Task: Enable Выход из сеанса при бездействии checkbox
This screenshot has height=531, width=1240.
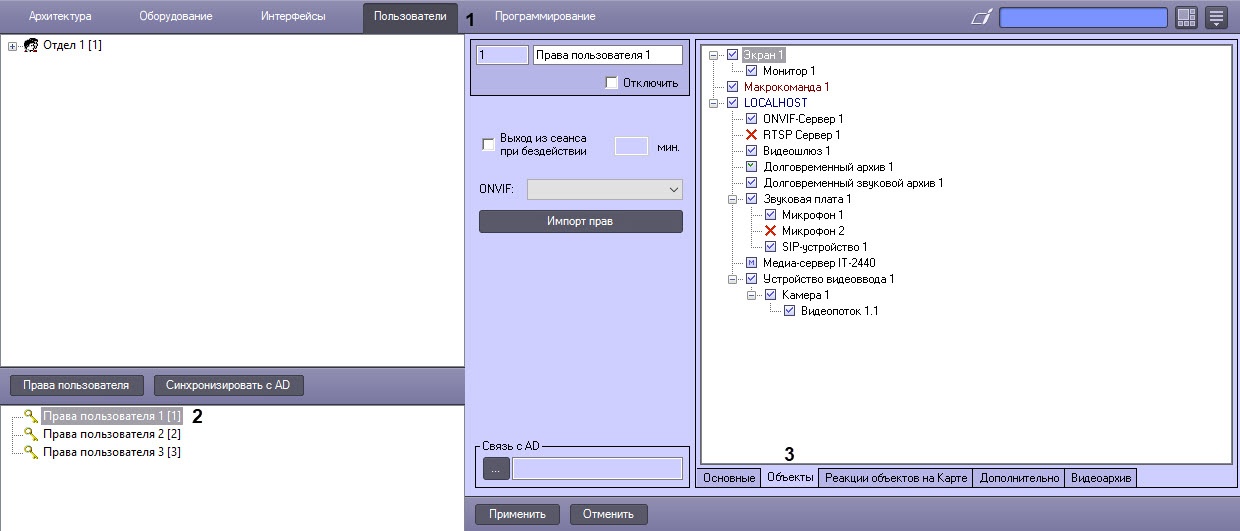Action: pyautogui.click(x=489, y=145)
